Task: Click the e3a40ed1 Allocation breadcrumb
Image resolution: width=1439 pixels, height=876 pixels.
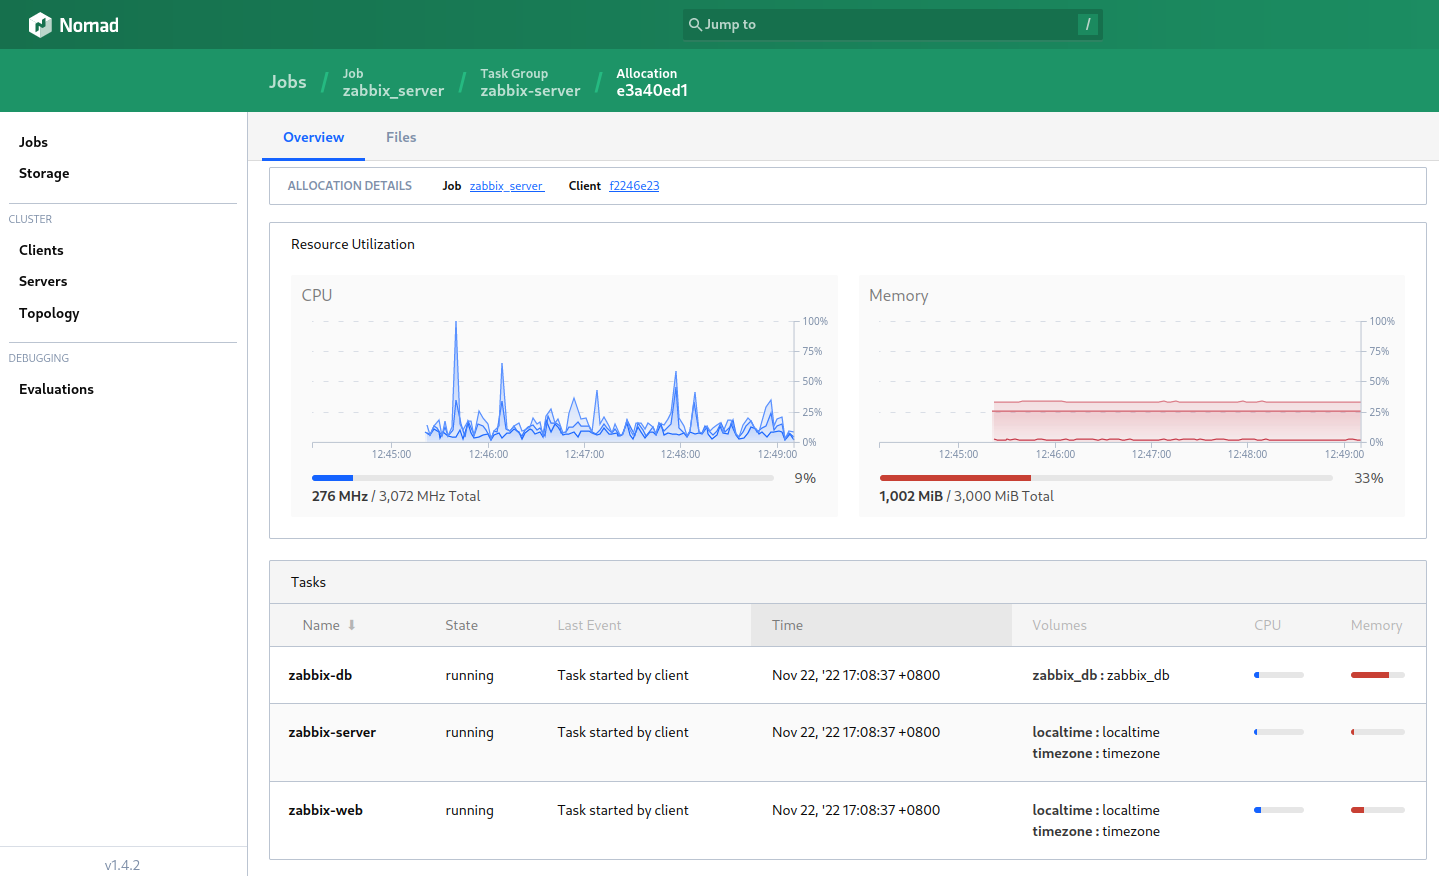Action: tap(652, 82)
